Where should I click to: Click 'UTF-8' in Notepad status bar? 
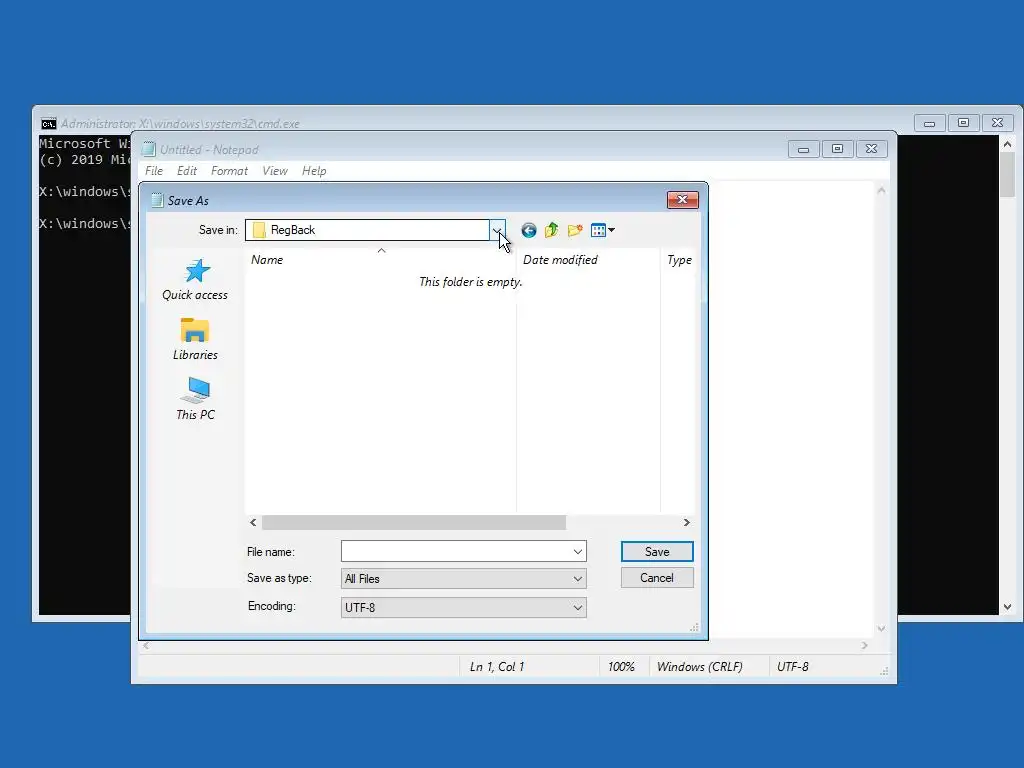pyautogui.click(x=793, y=667)
